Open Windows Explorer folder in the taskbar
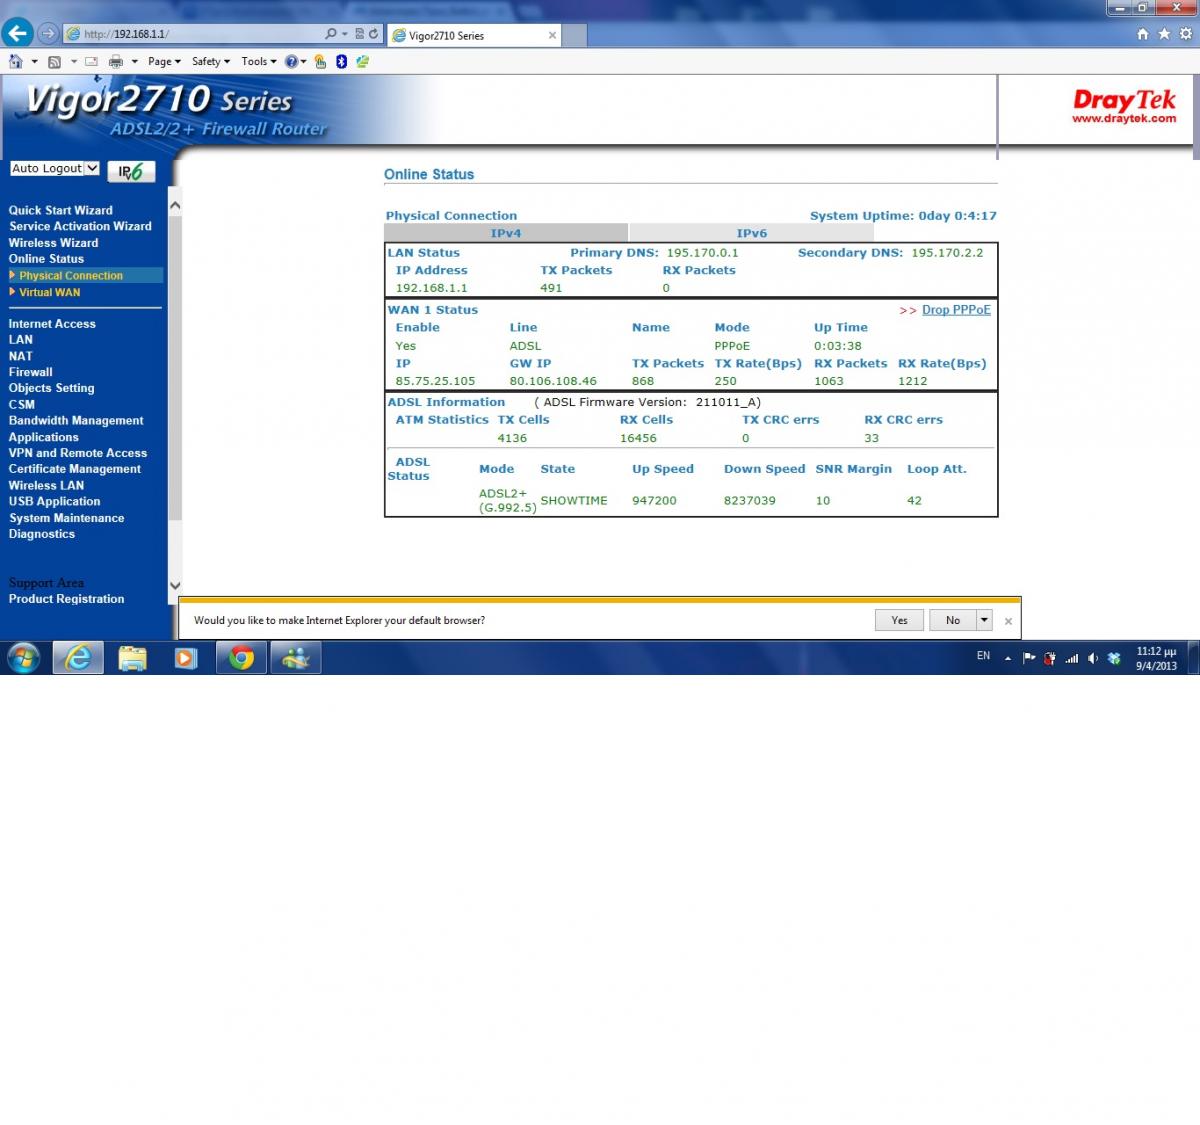The height and width of the screenshot is (1125, 1200). pyautogui.click(x=132, y=658)
